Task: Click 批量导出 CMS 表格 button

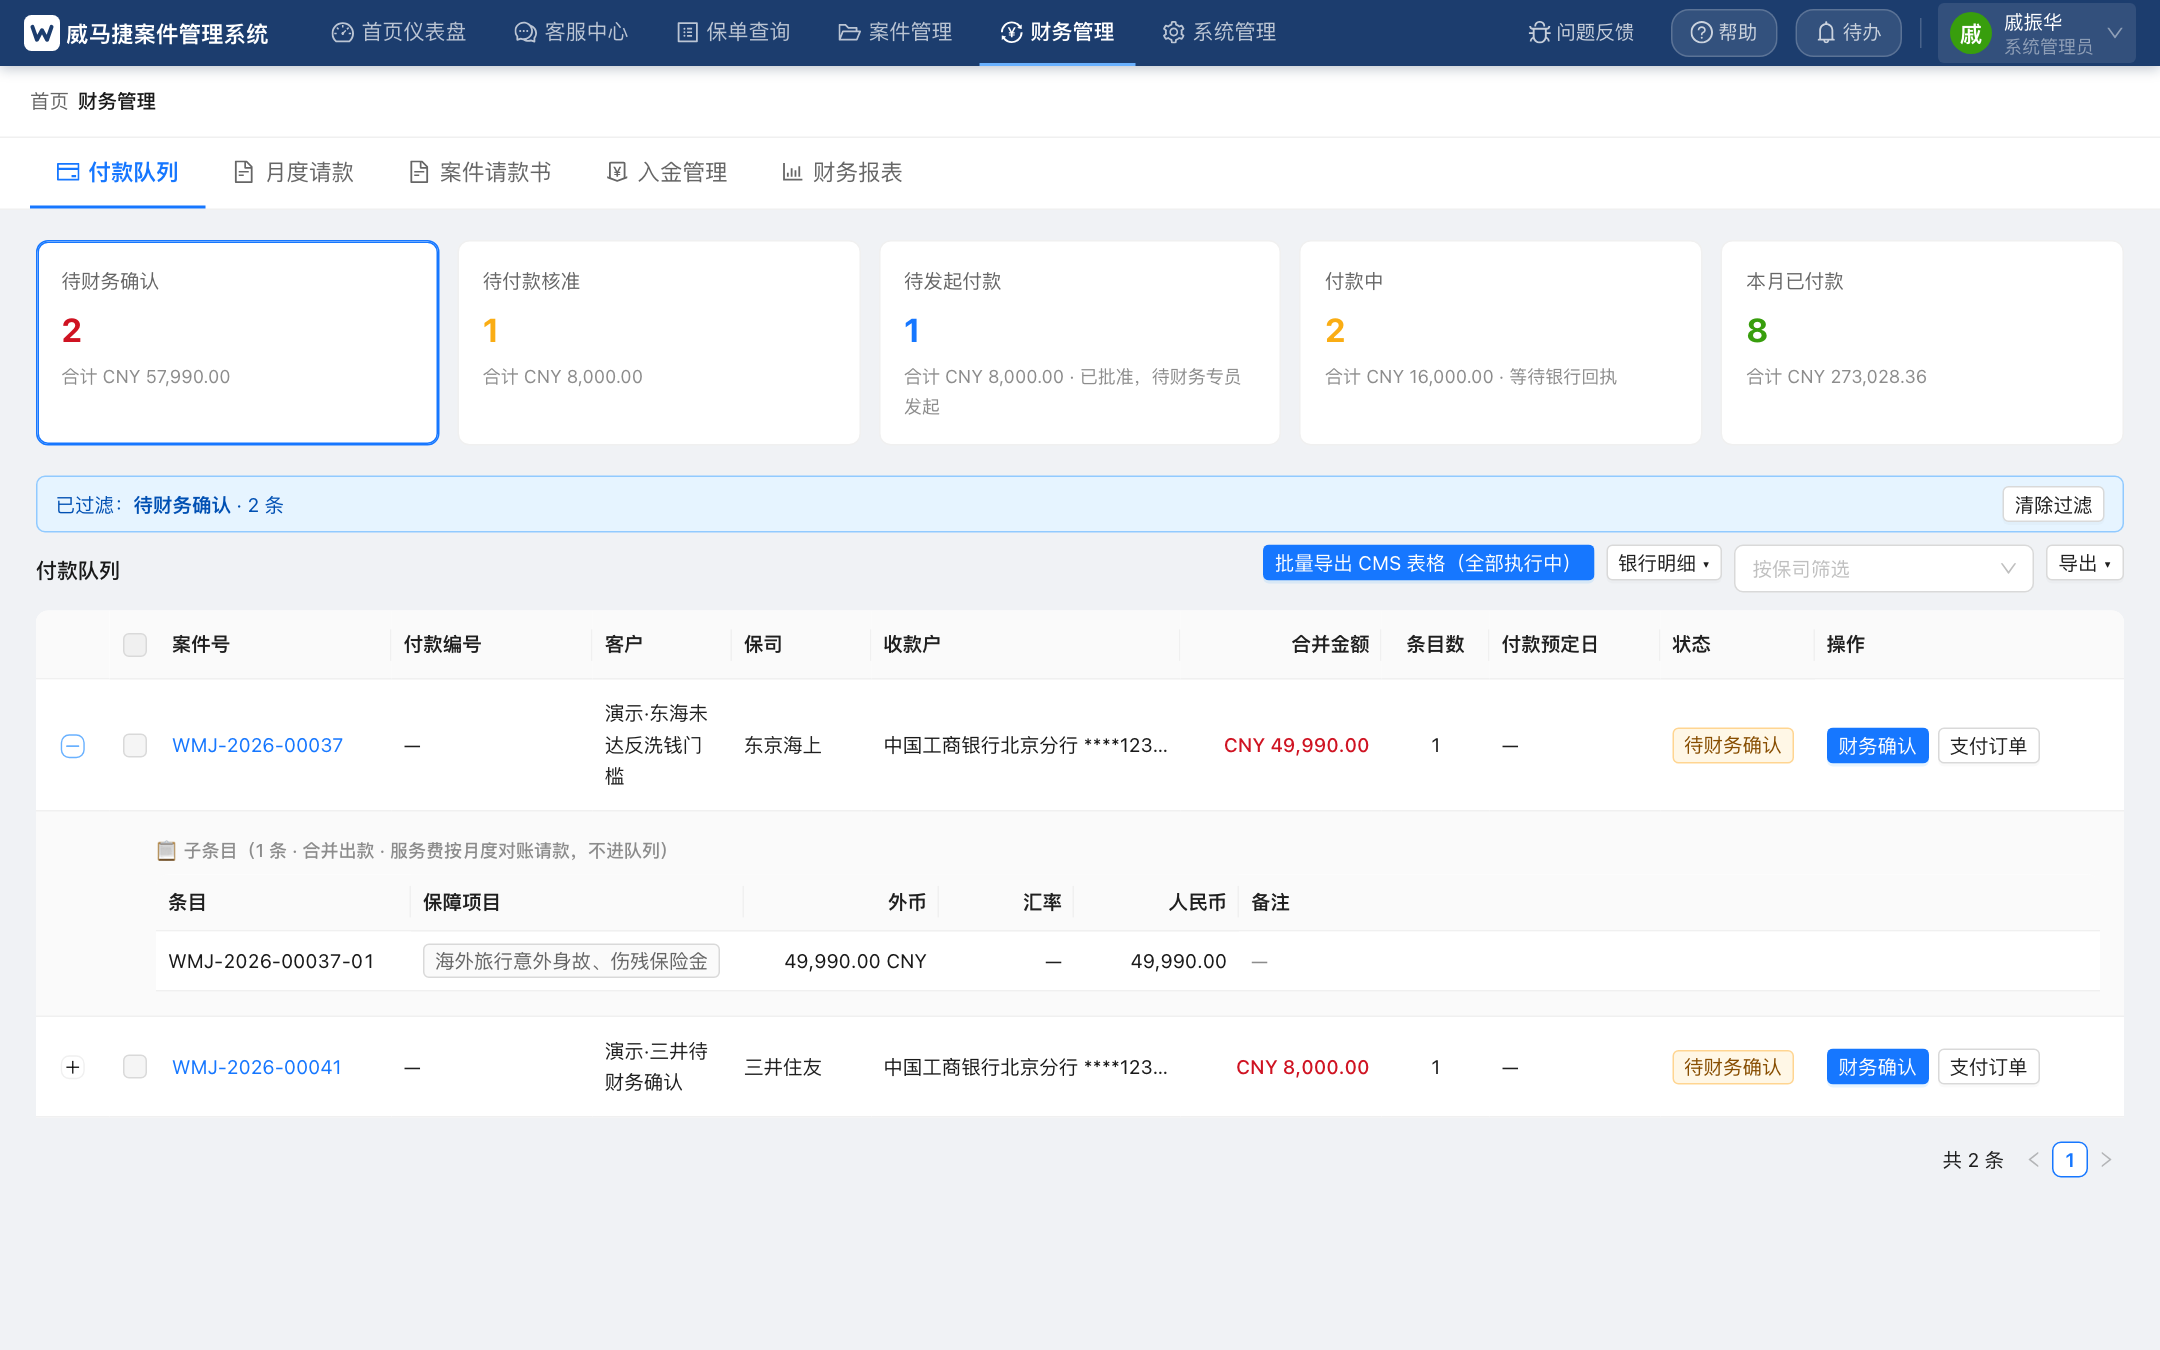Action: pyautogui.click(x=1428, y=563)
